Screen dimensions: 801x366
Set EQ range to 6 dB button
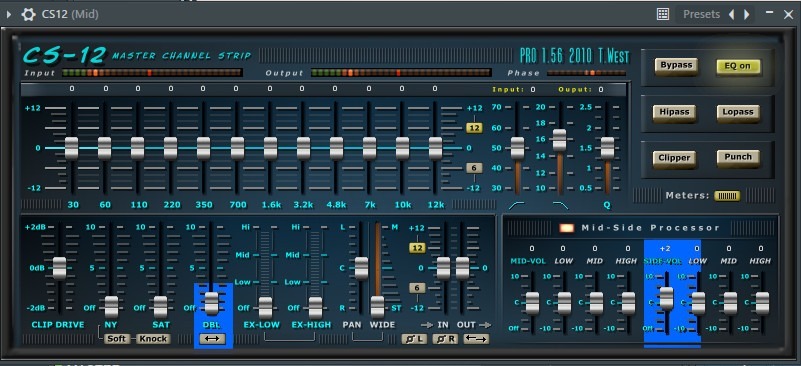point(474,168)
